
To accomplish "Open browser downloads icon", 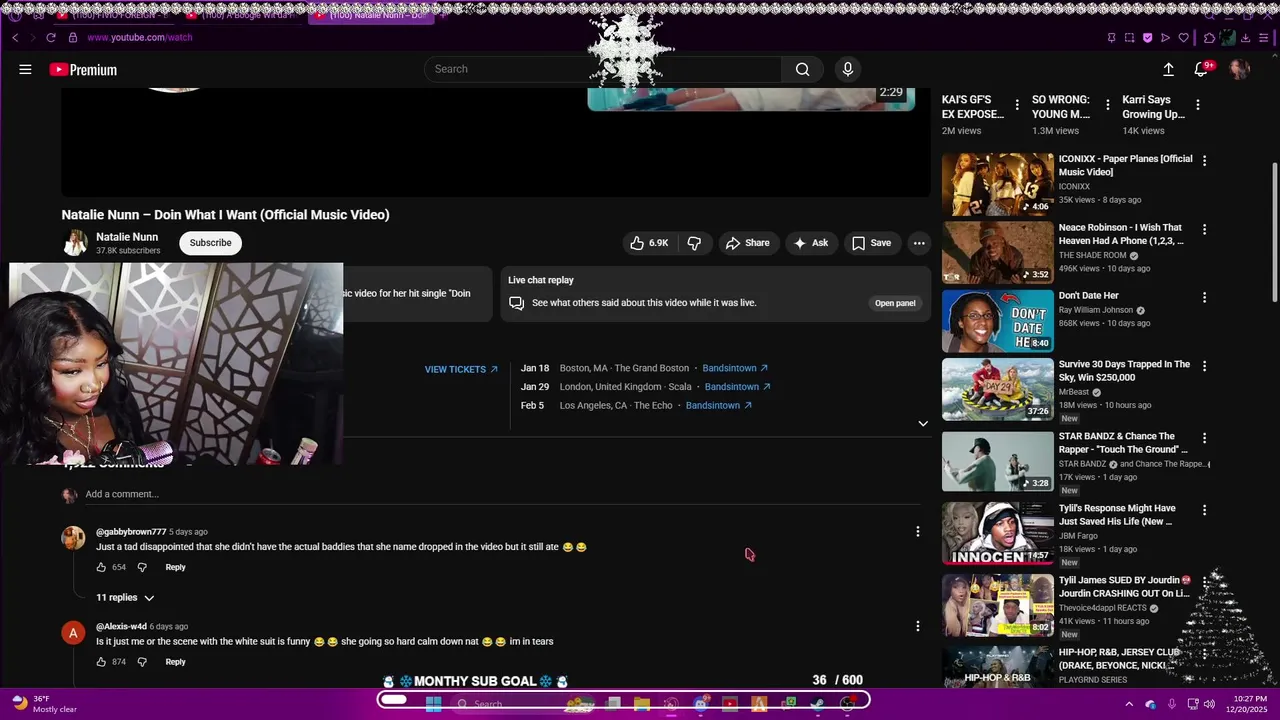I will click(1246, 38).
